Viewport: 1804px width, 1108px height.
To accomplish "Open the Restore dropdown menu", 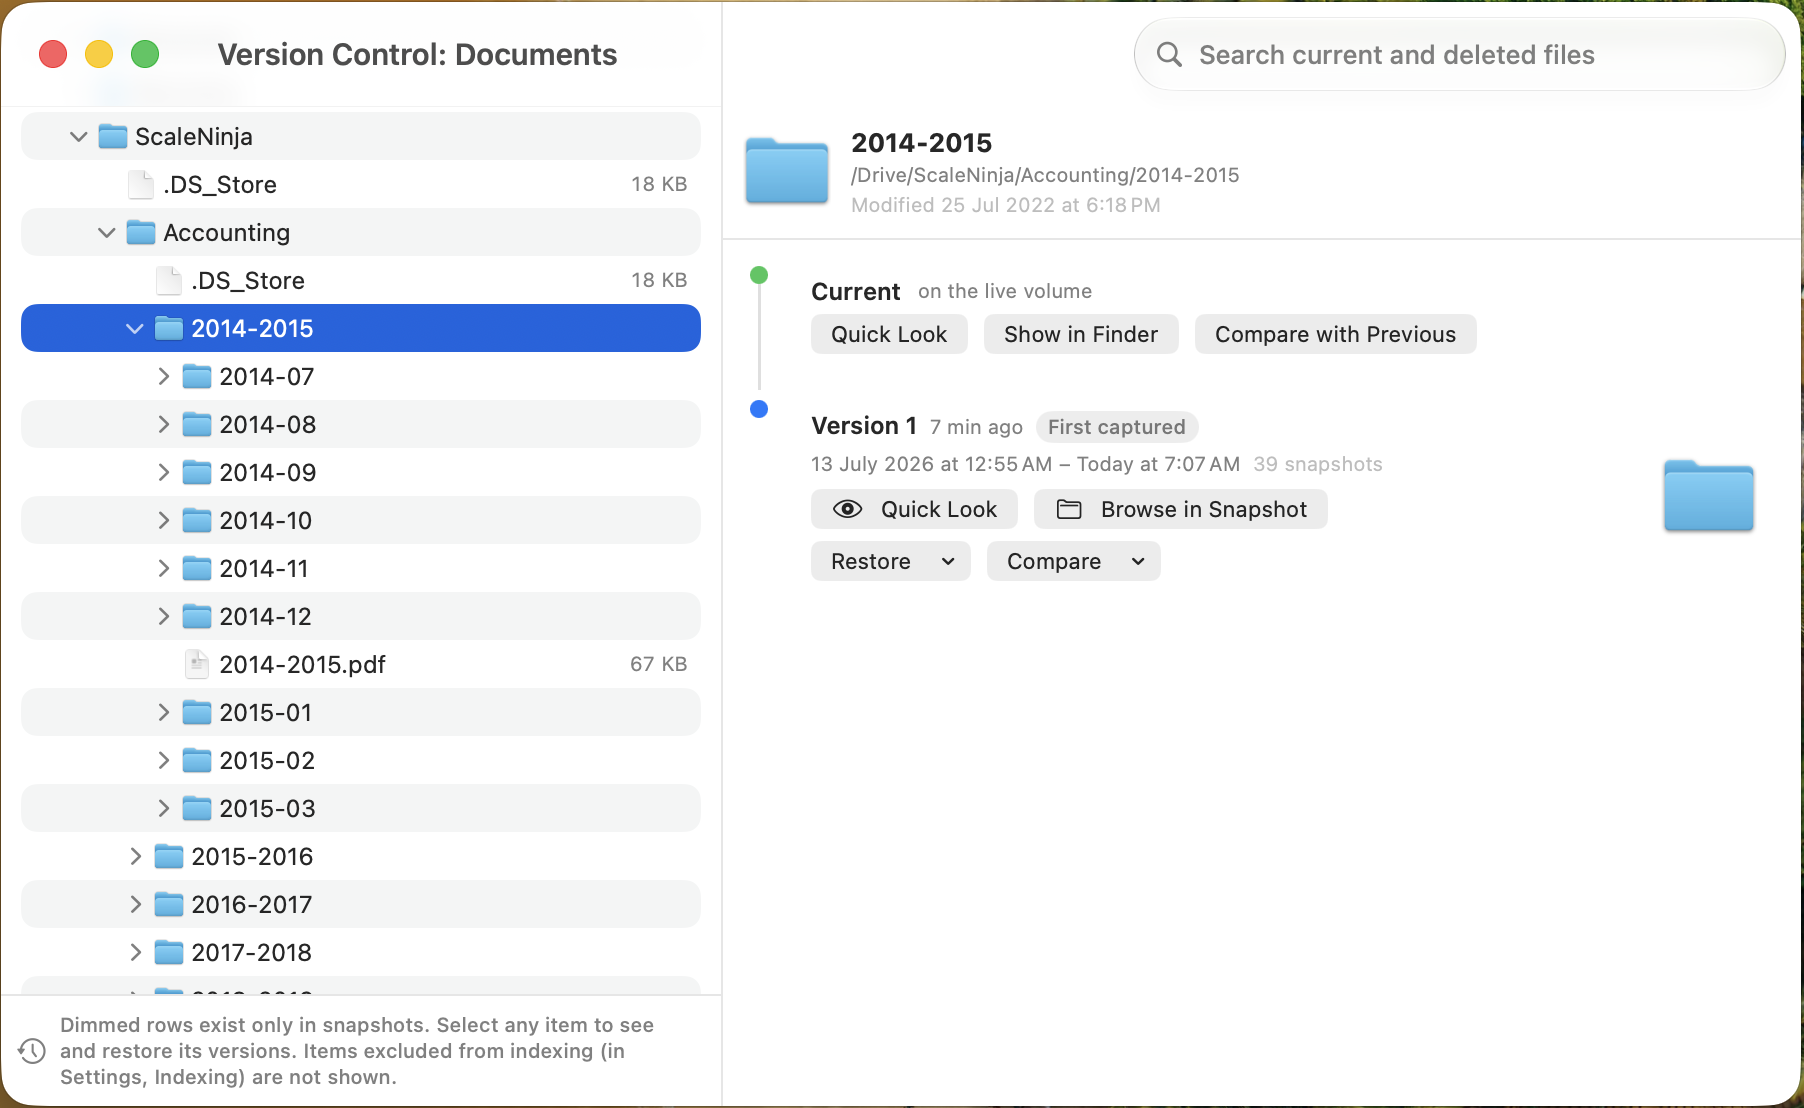I will tap(890, 561).
